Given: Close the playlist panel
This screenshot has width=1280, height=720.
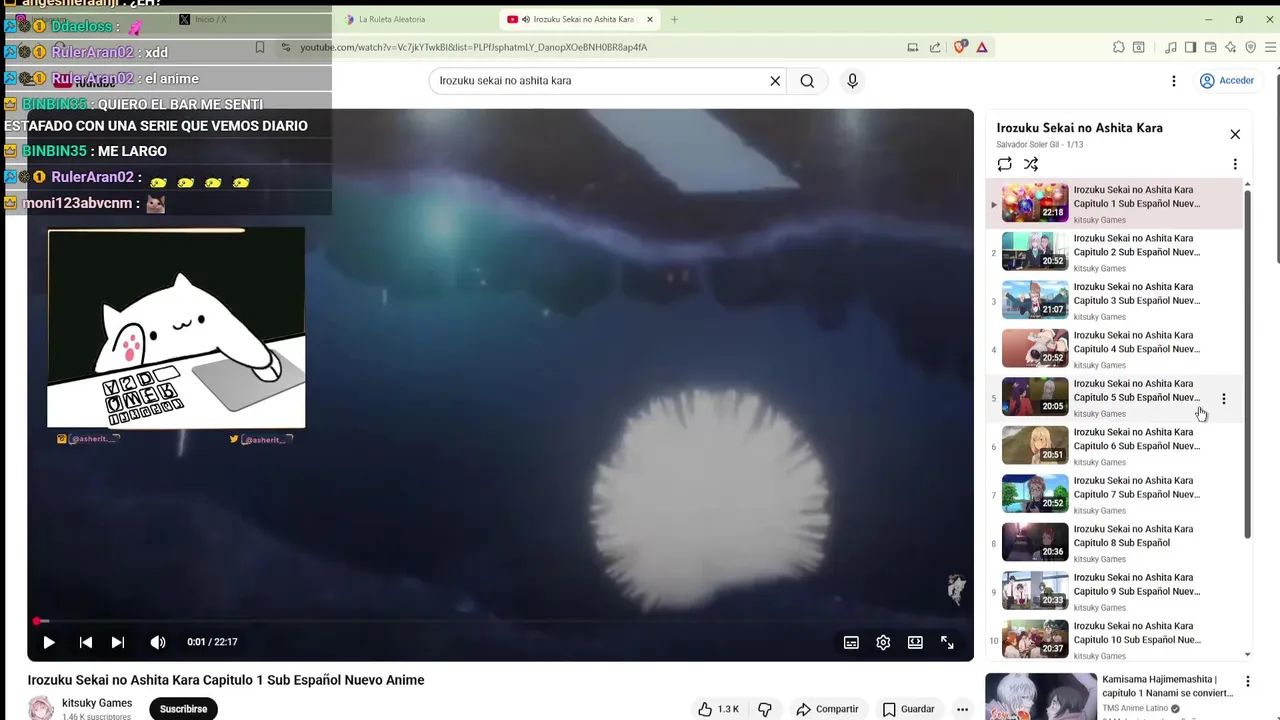Looking at the screenshot, I should (x=1235, y=134).
